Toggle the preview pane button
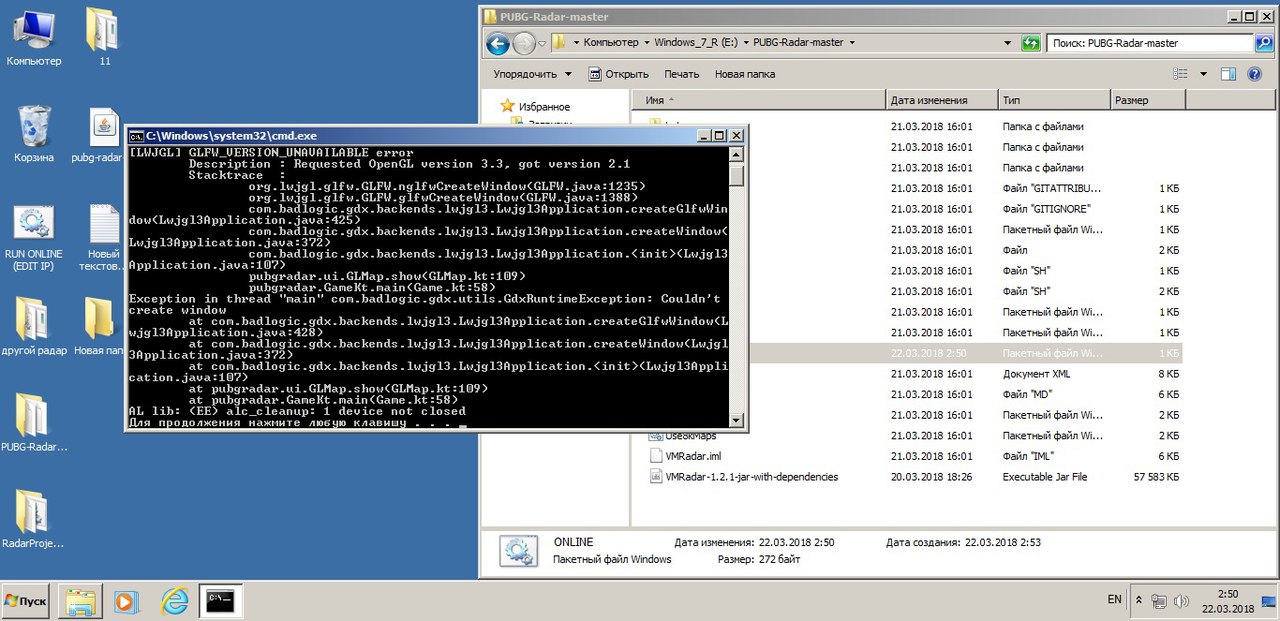Screen dimensions: 1280x621 point(1228,74)
